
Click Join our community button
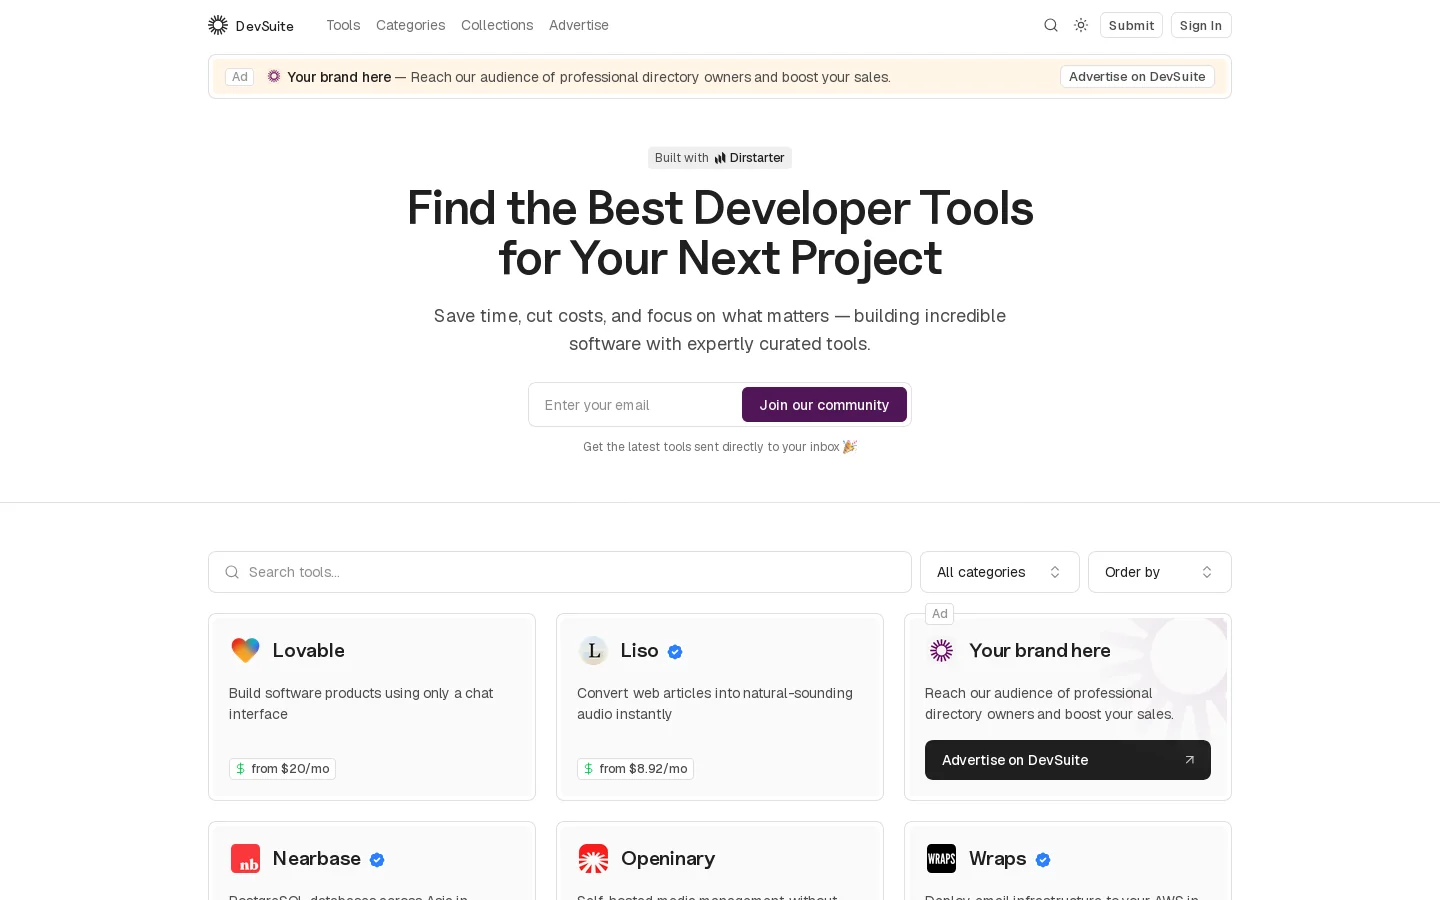(x=824, y=405)
